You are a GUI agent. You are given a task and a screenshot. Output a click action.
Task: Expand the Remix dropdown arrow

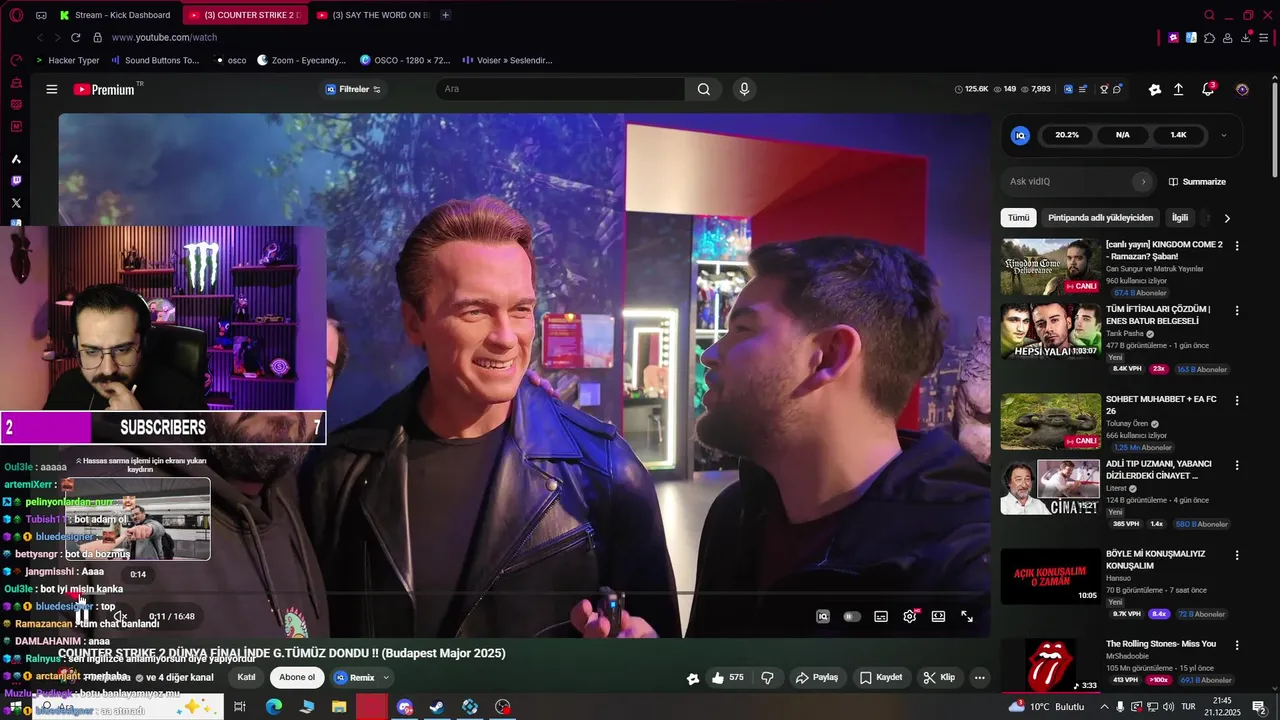[x=386, y=677]
